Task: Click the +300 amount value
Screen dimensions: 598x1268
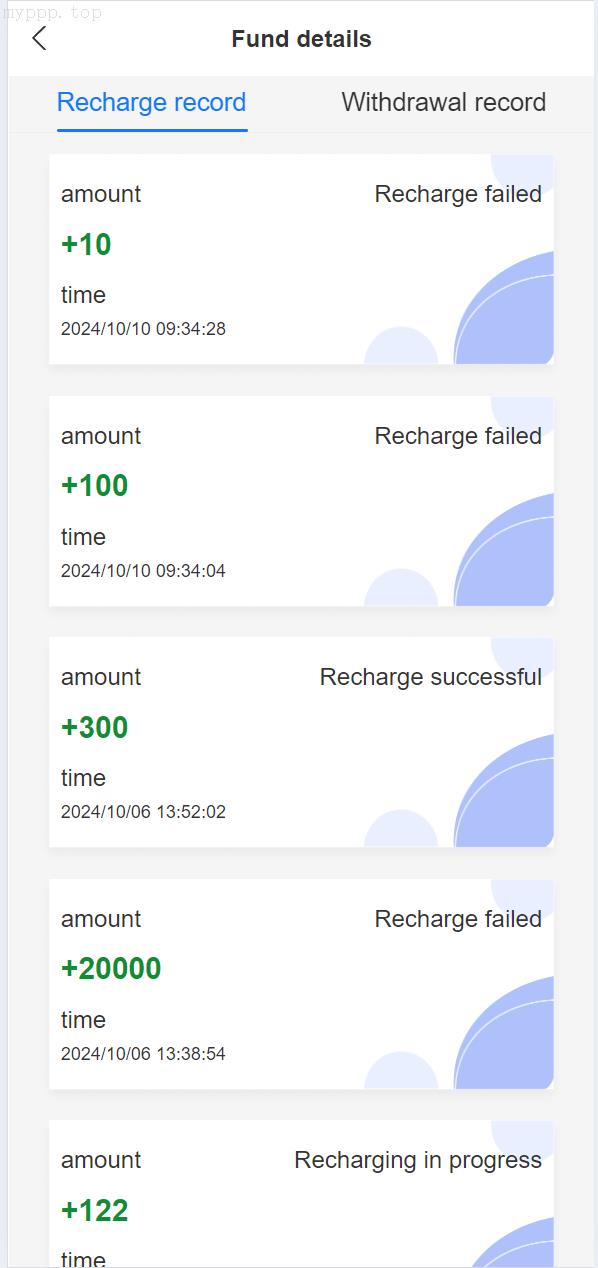Action: [x=95, y=727]
